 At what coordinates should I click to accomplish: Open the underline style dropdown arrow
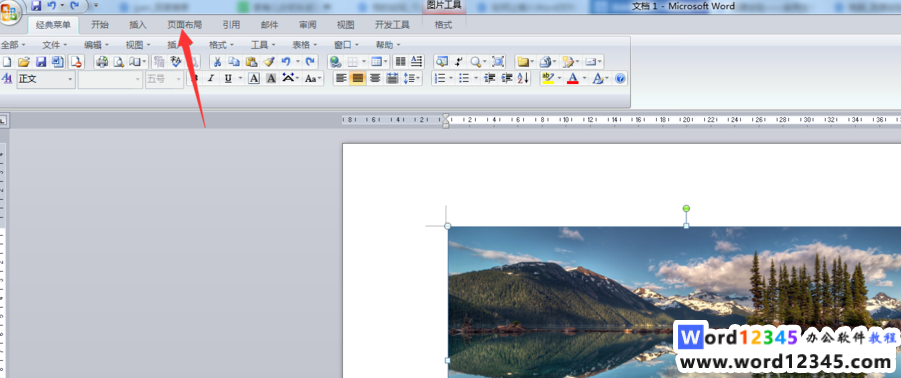pyautogui.click(x=240, y=78)
